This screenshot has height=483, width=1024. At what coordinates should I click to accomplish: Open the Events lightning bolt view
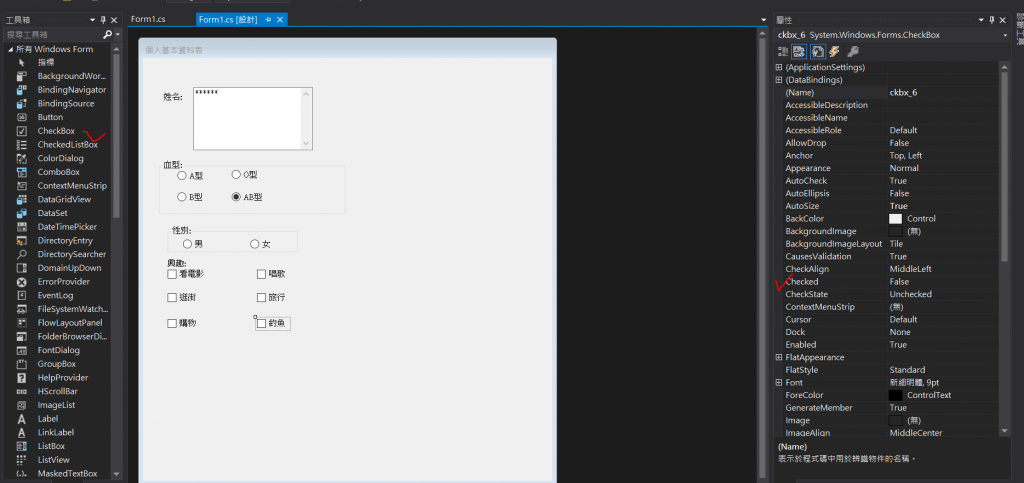[833, 52]
